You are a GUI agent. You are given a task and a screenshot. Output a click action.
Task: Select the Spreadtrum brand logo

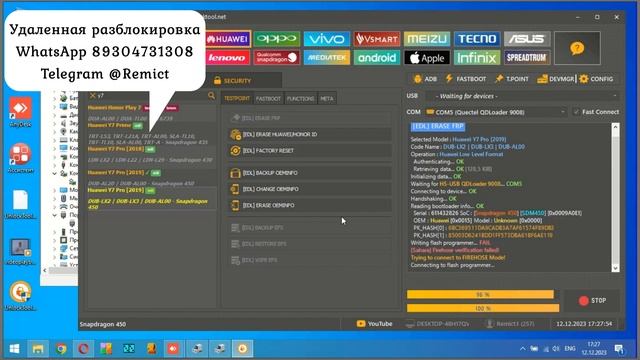click(527, 58)
